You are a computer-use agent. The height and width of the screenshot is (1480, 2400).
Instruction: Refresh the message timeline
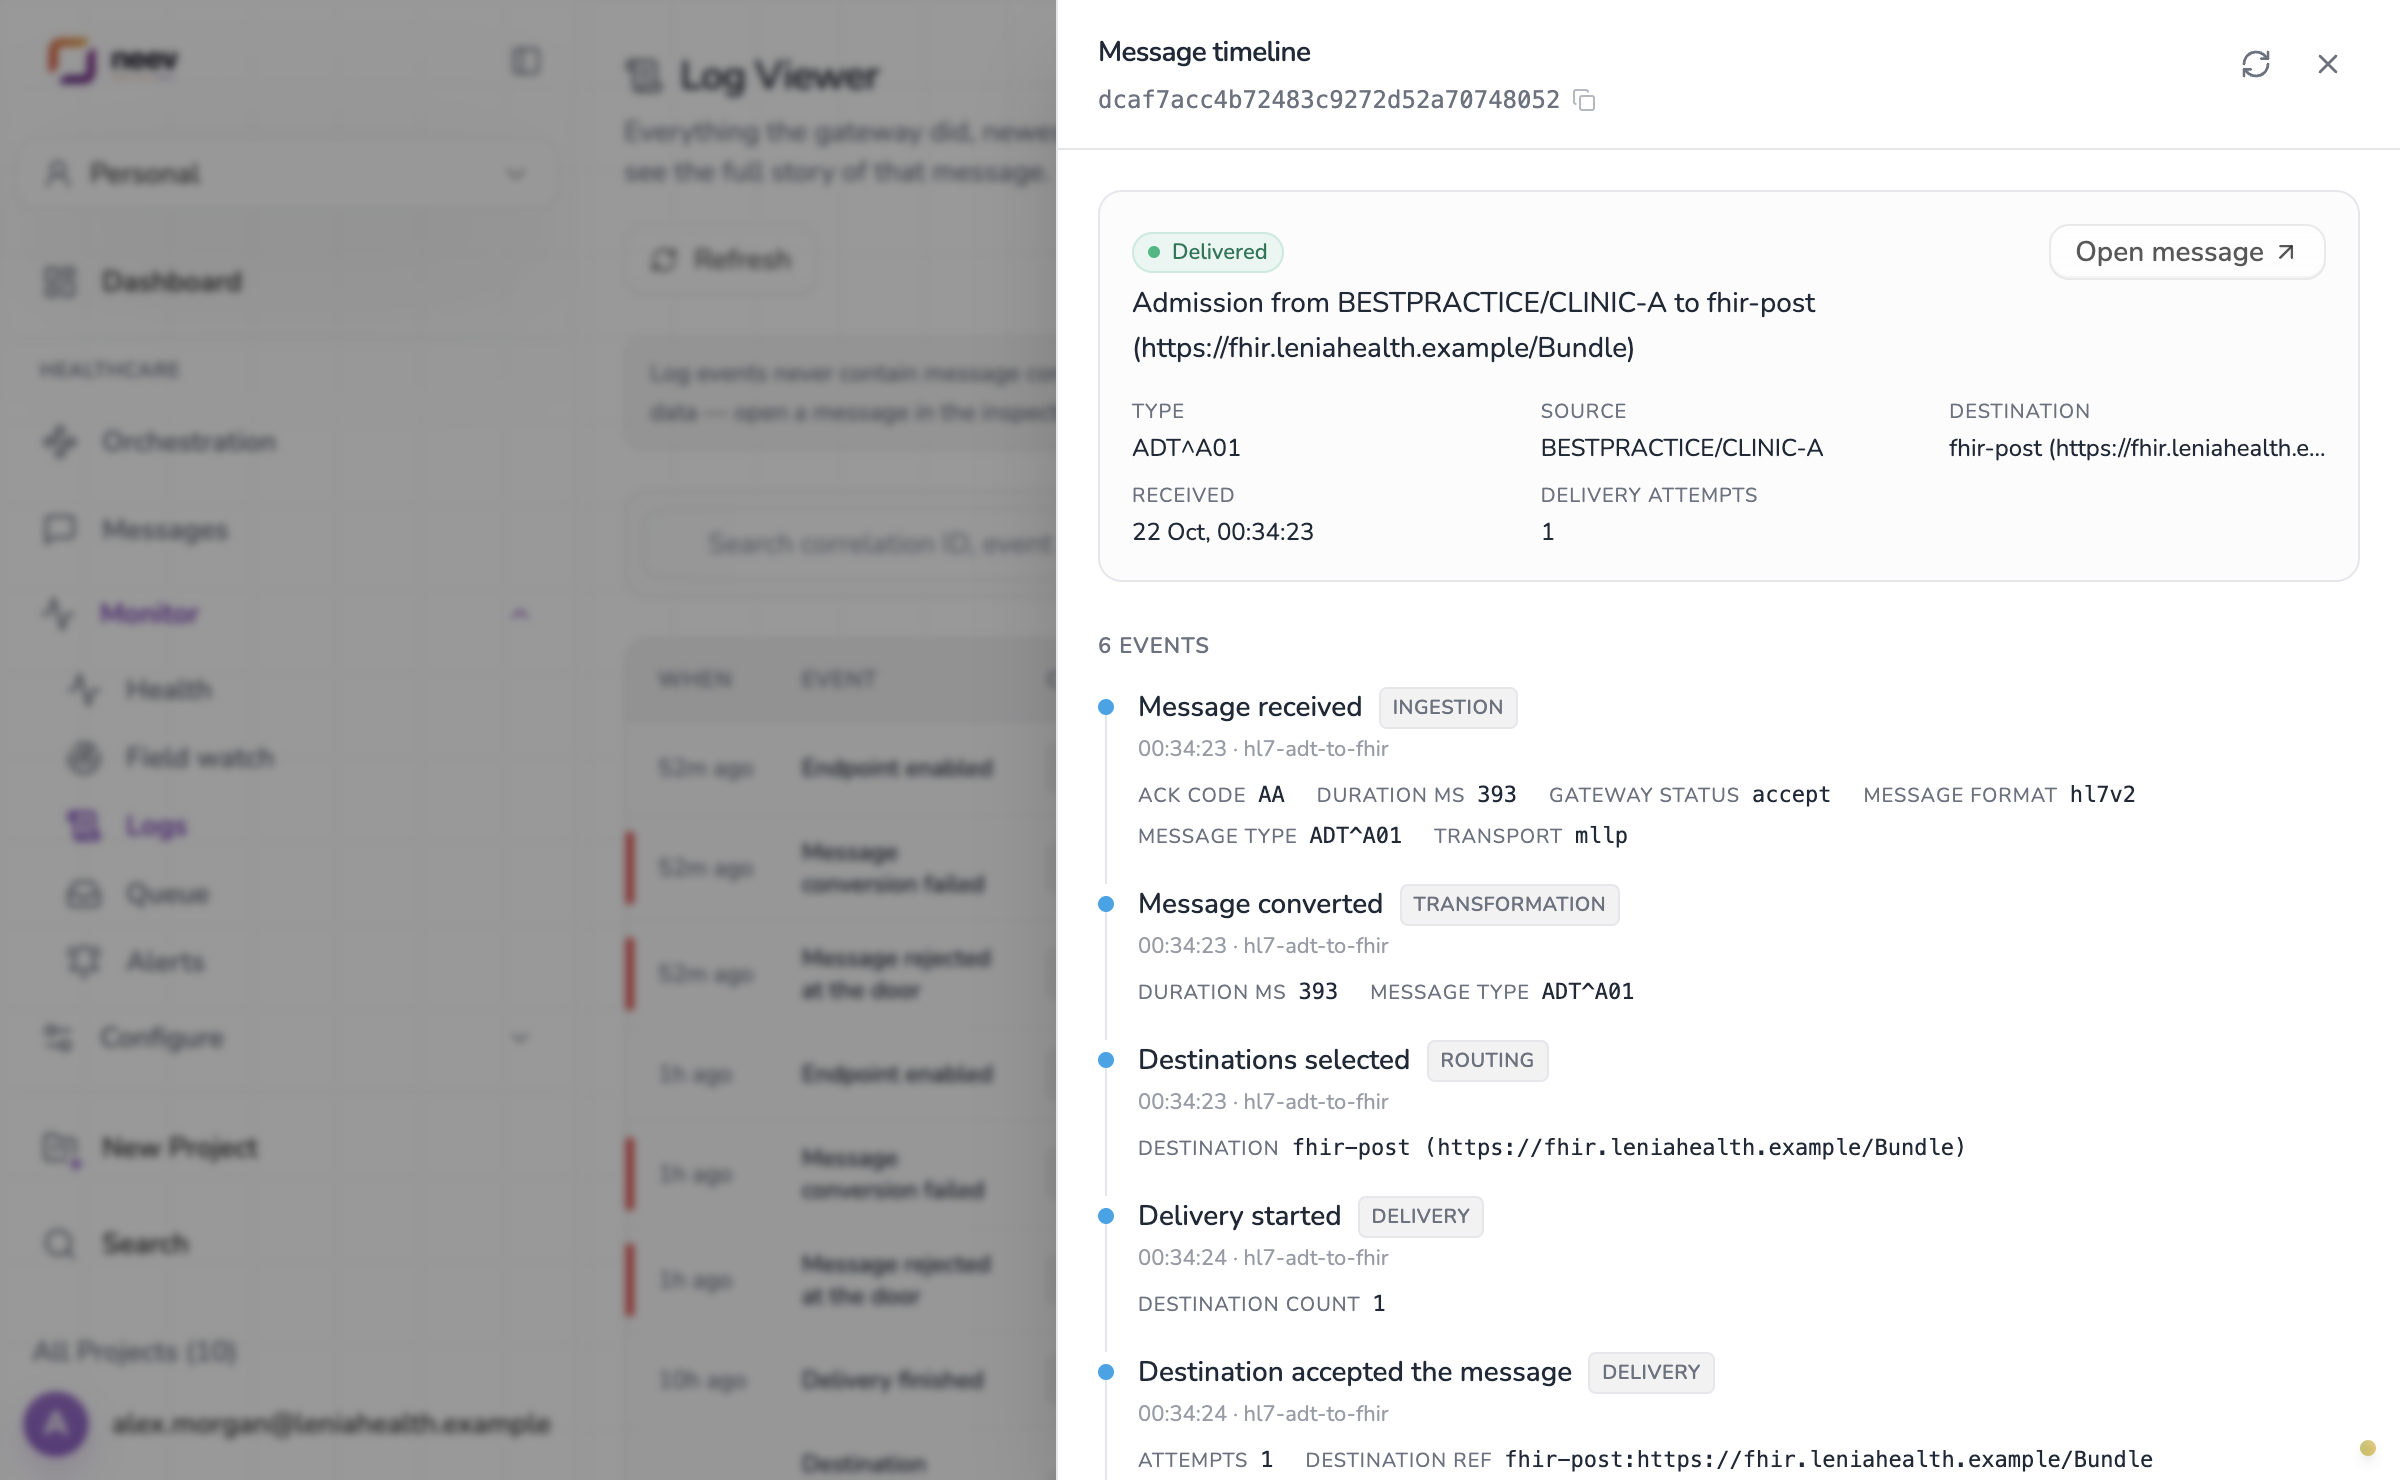[x=2256, y=64]
